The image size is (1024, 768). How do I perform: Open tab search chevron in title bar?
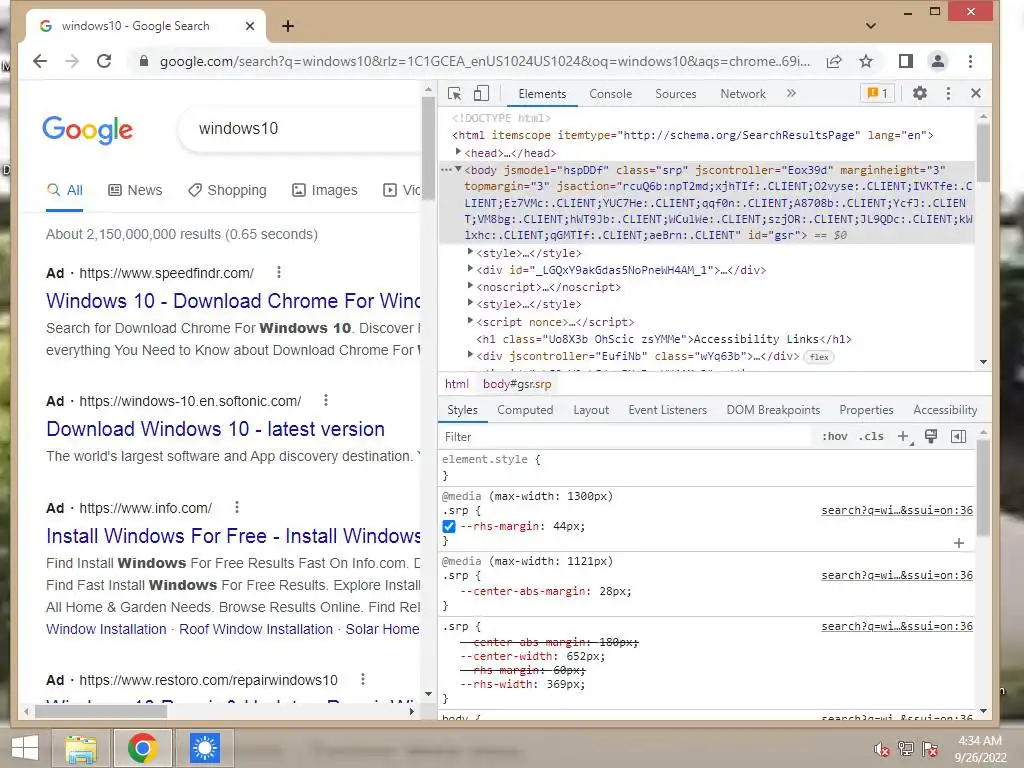(871, 26)
